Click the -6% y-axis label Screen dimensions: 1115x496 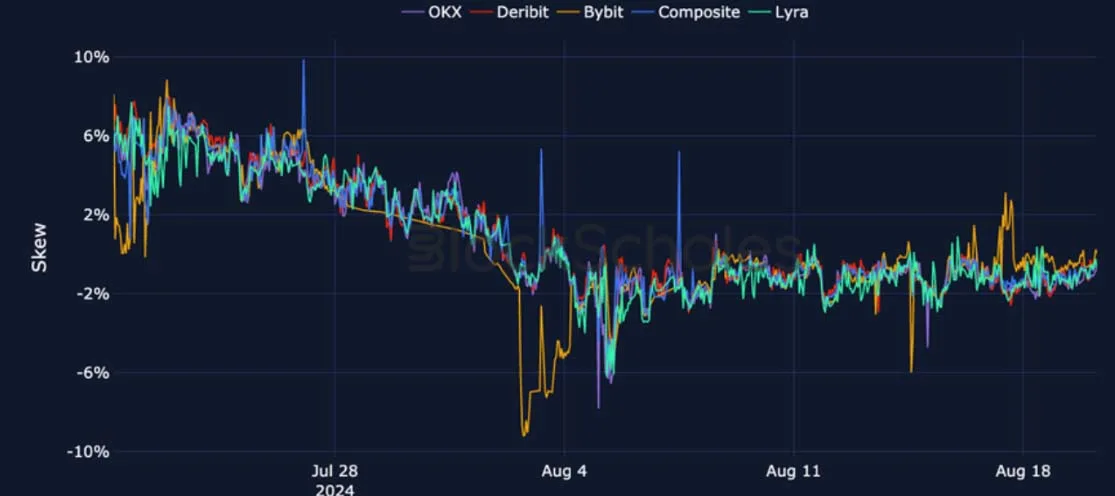94,372
